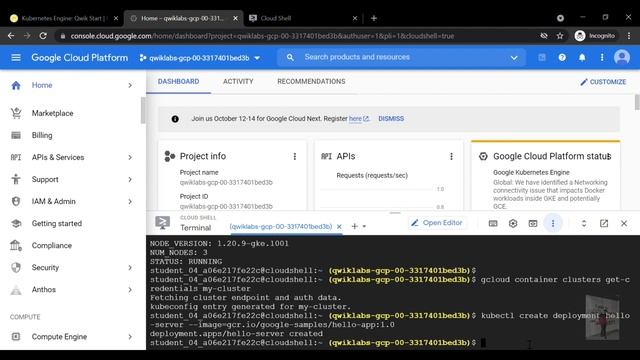Expand Home submenu chevron

tap(130, 85)
